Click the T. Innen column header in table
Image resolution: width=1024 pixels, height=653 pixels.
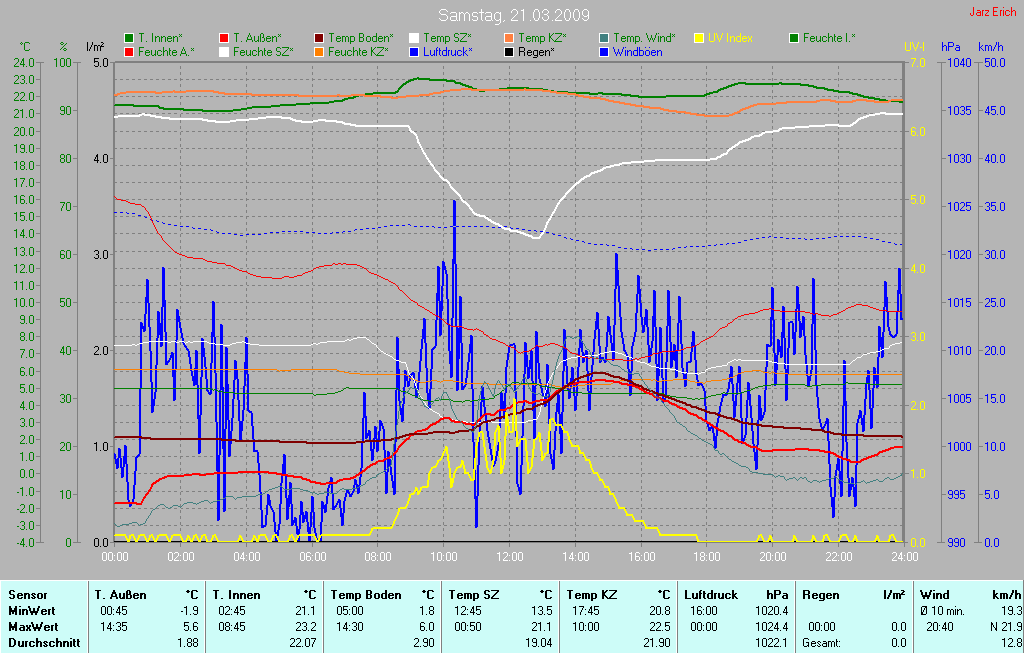click(x=236, y=595)
